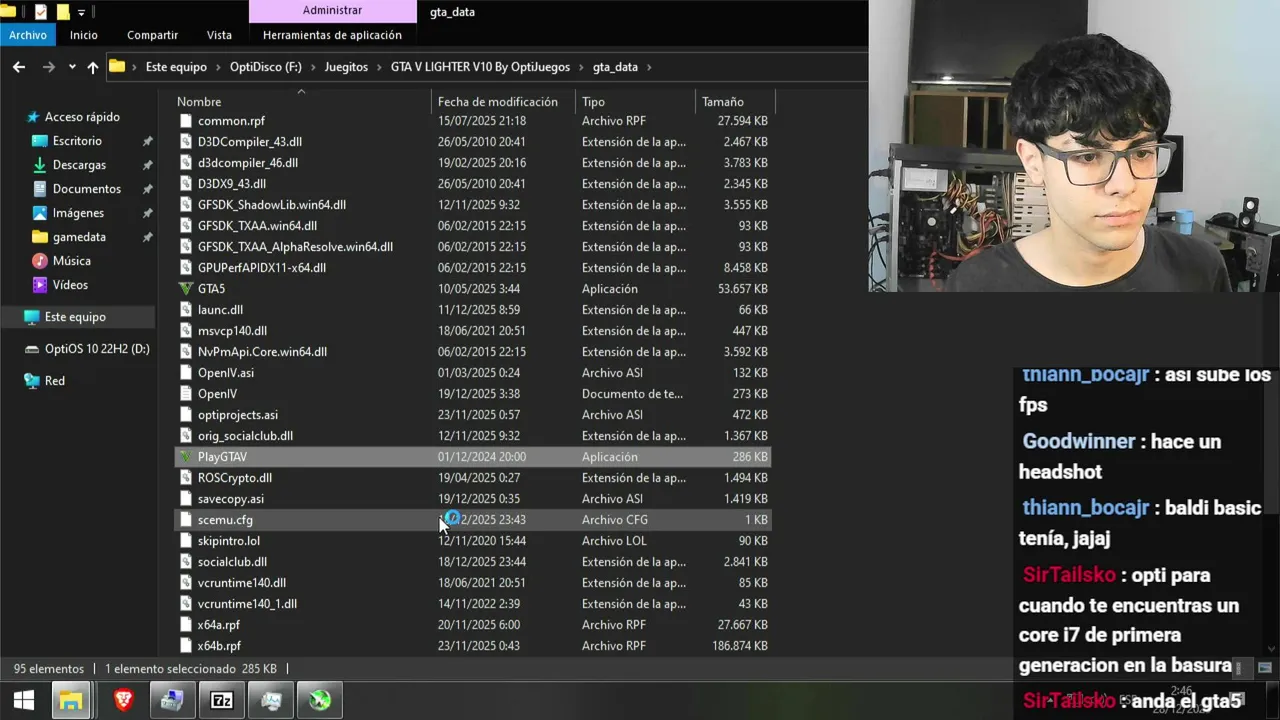The height and width of the screenshot is (720, 1280).
Task: Click the common.rpf file icon
Action: pyautogui.click(x=185, y=121)
